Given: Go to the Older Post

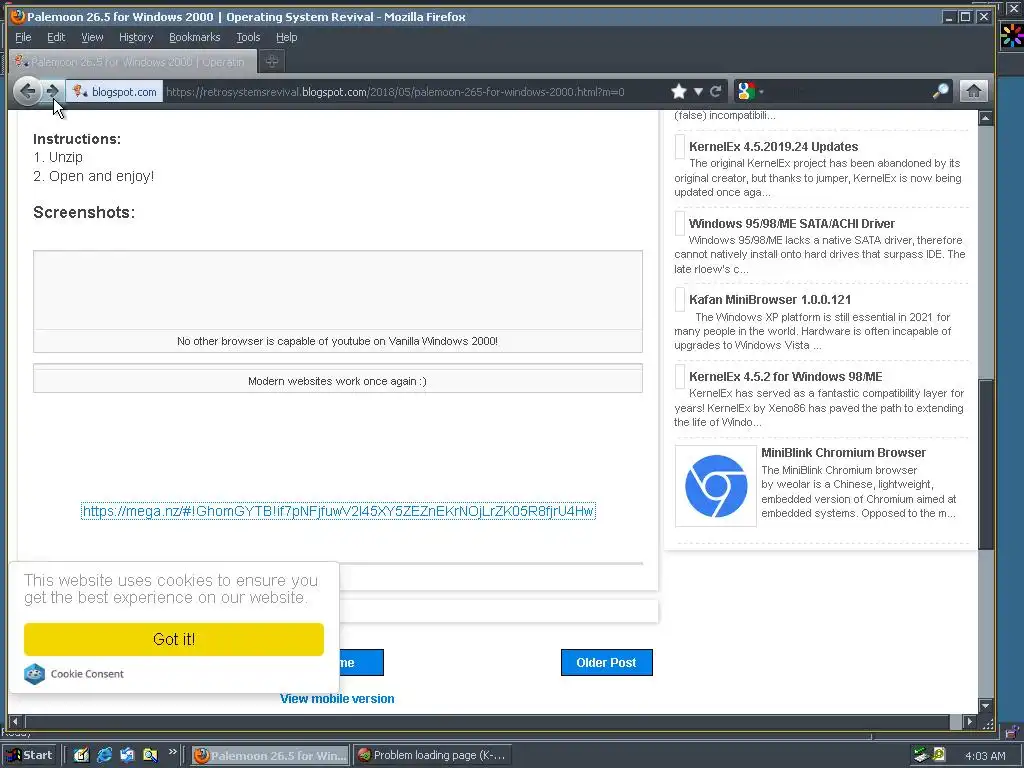Looking at the screenshot, I should coord(607,662).
